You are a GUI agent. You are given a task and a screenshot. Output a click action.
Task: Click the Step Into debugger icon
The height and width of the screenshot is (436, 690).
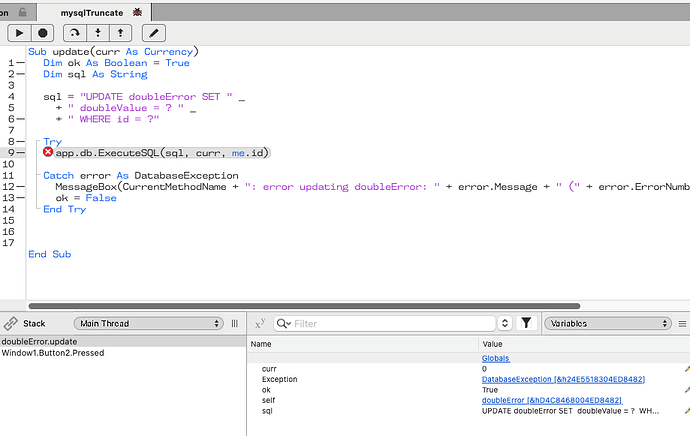pyautogui.click(x=98, y=33)
